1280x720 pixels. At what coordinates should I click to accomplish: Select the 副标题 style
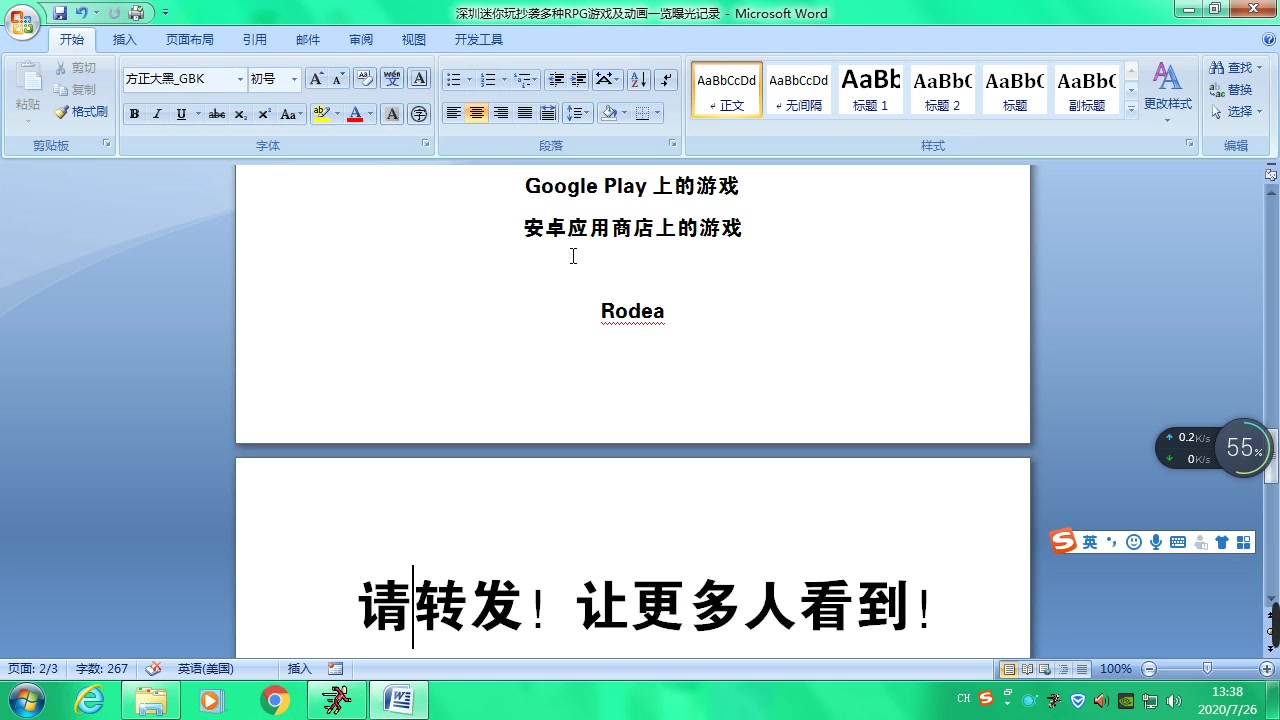tap(1086, 90)
